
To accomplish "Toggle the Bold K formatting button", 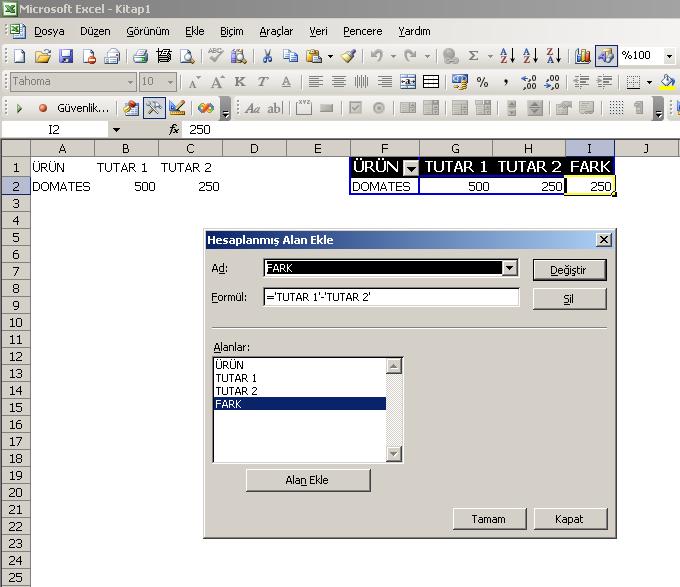I will tap(240, 82).
